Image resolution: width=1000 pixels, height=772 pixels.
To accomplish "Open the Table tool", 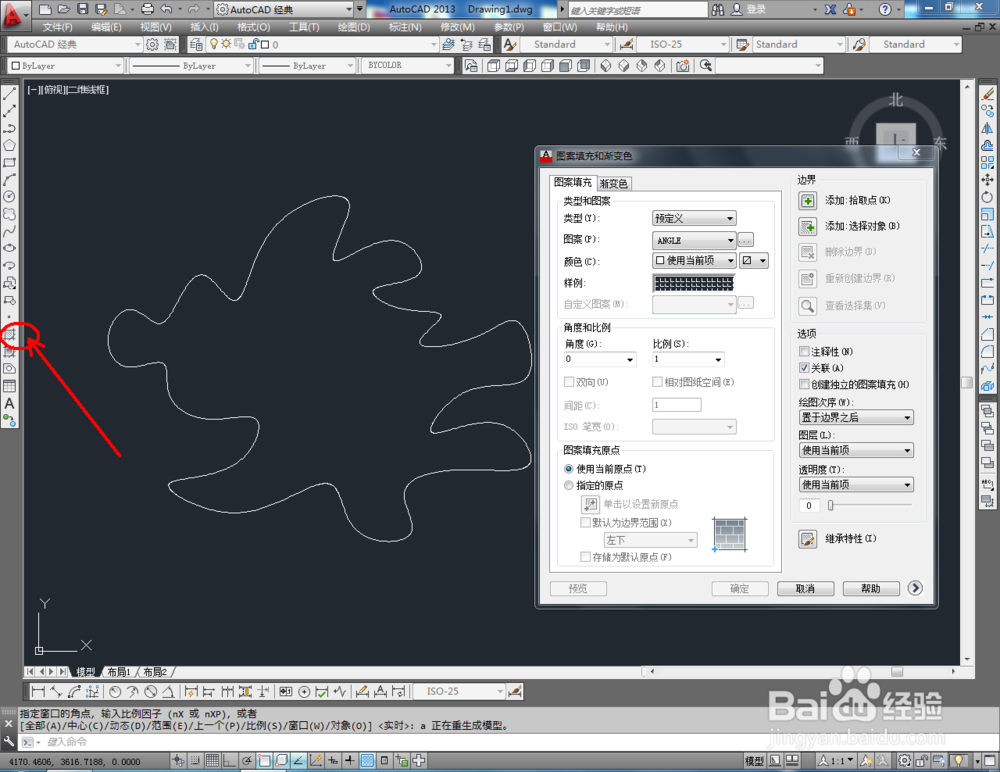I will (10, 386).
